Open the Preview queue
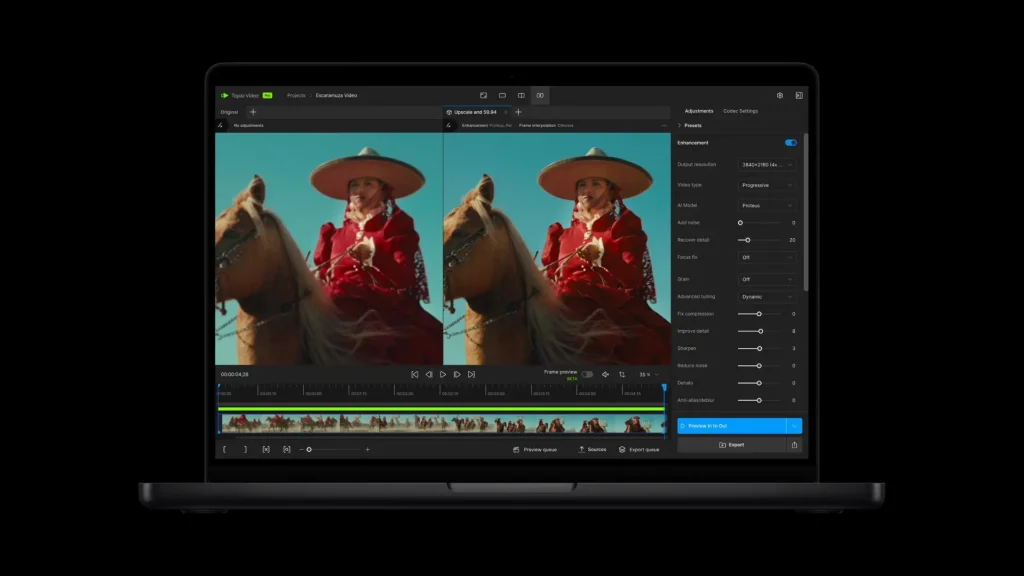 pos(535,450)
